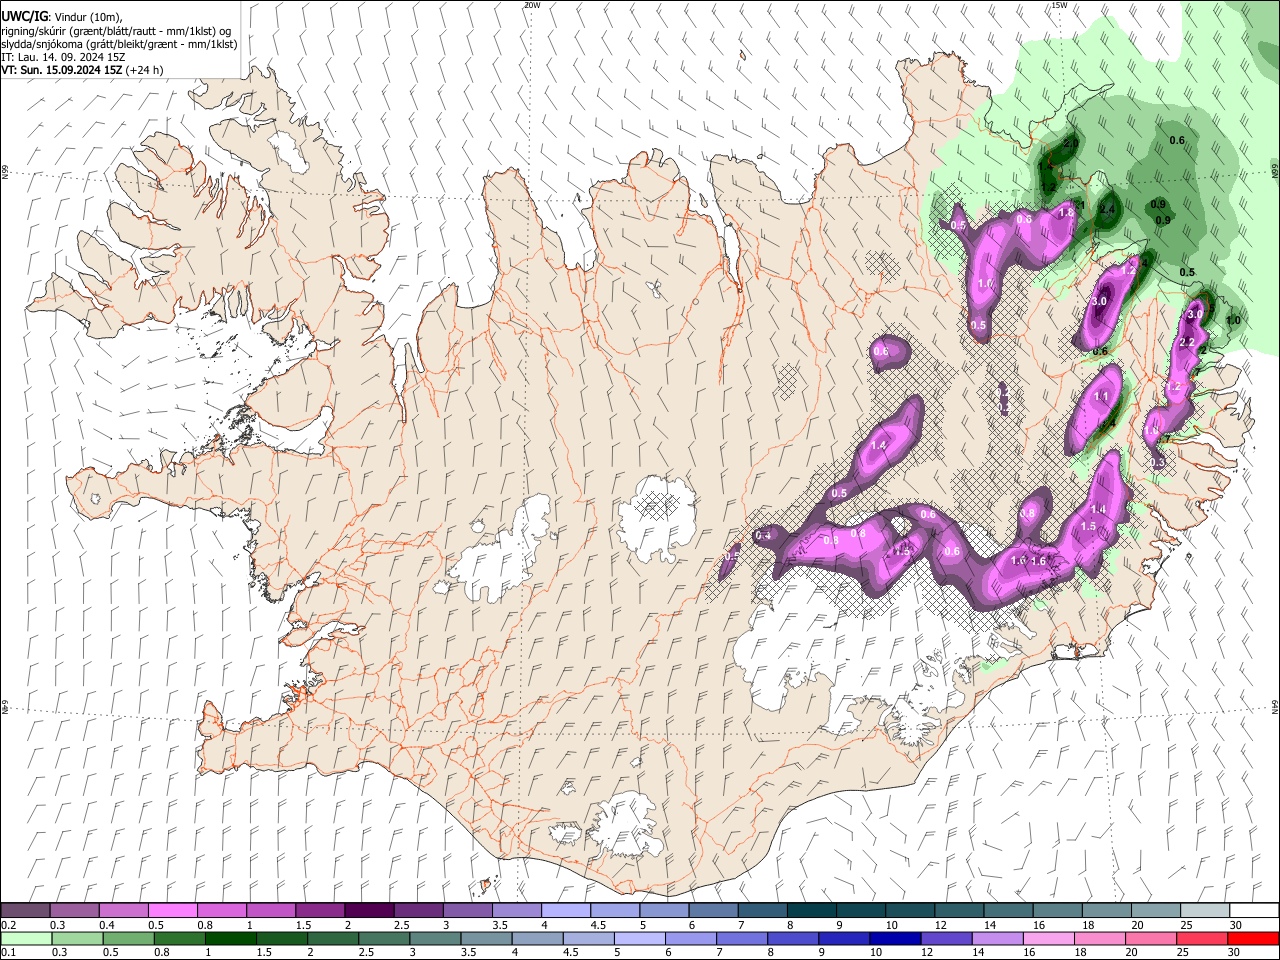This screenshot has width=1280, height=960.
Task: Select the snow-scale swatch between 0.3 and 0.4
Action: tap(75, 910)
